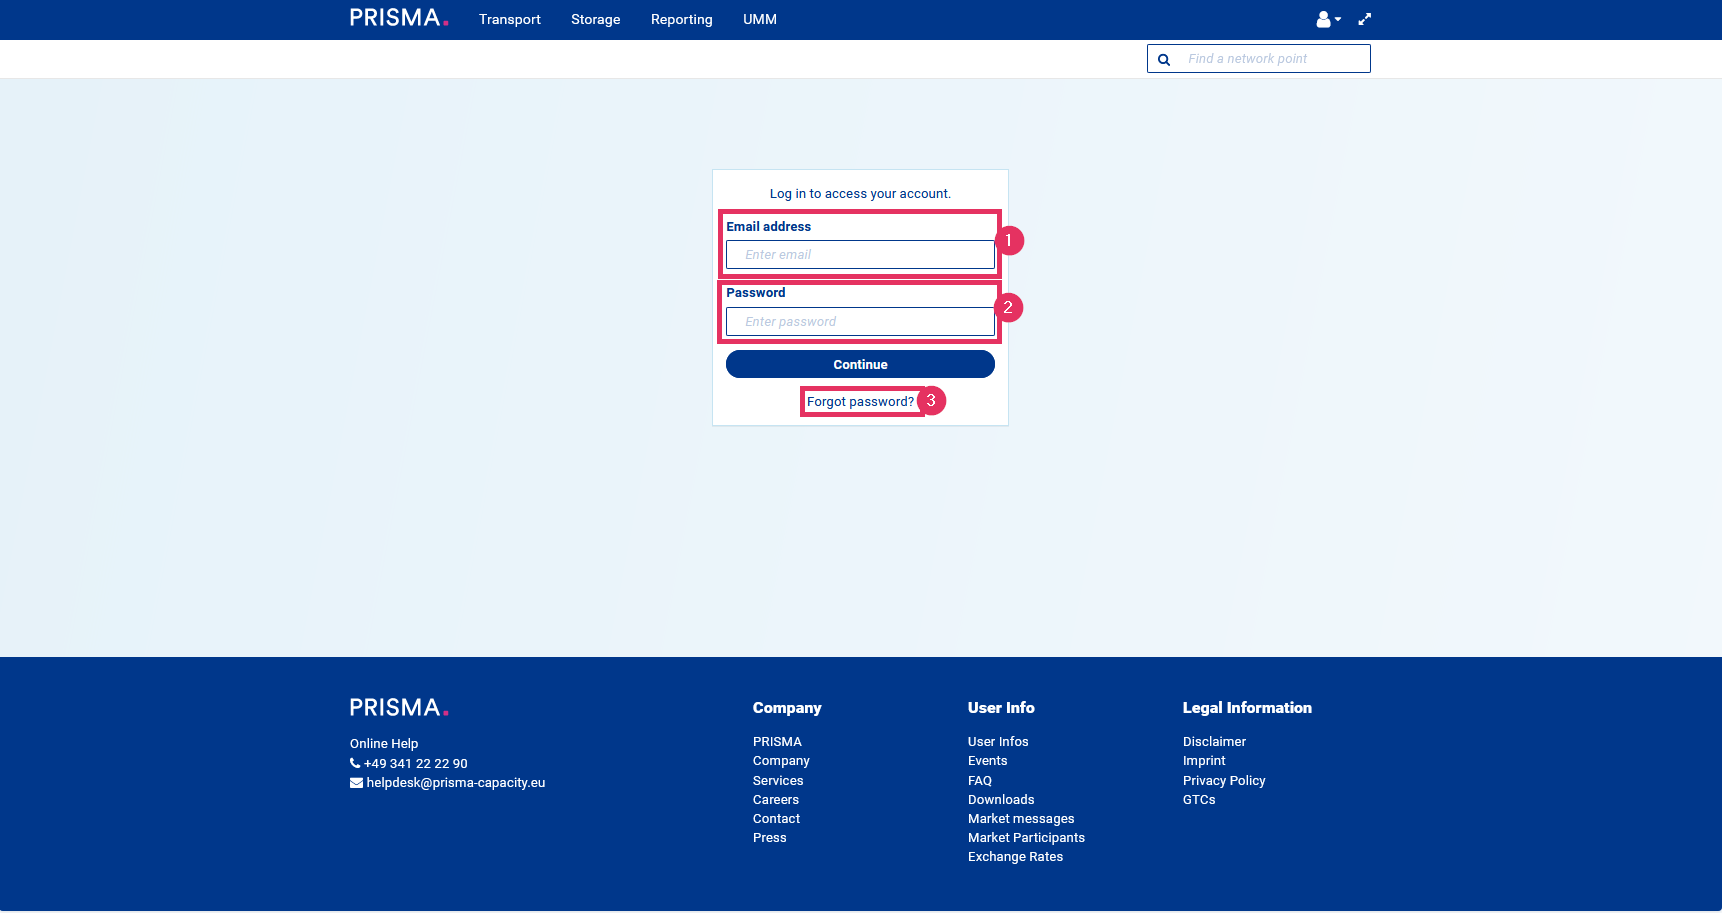Toggle fullscreen with the expand arrows icon
The image size is (1722, 913).
click(1364, 19)
